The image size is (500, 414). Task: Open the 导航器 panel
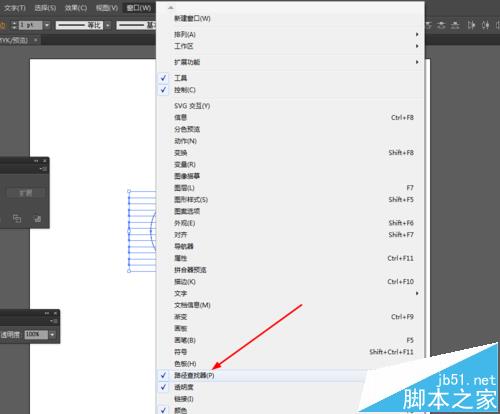coord(290,246)
